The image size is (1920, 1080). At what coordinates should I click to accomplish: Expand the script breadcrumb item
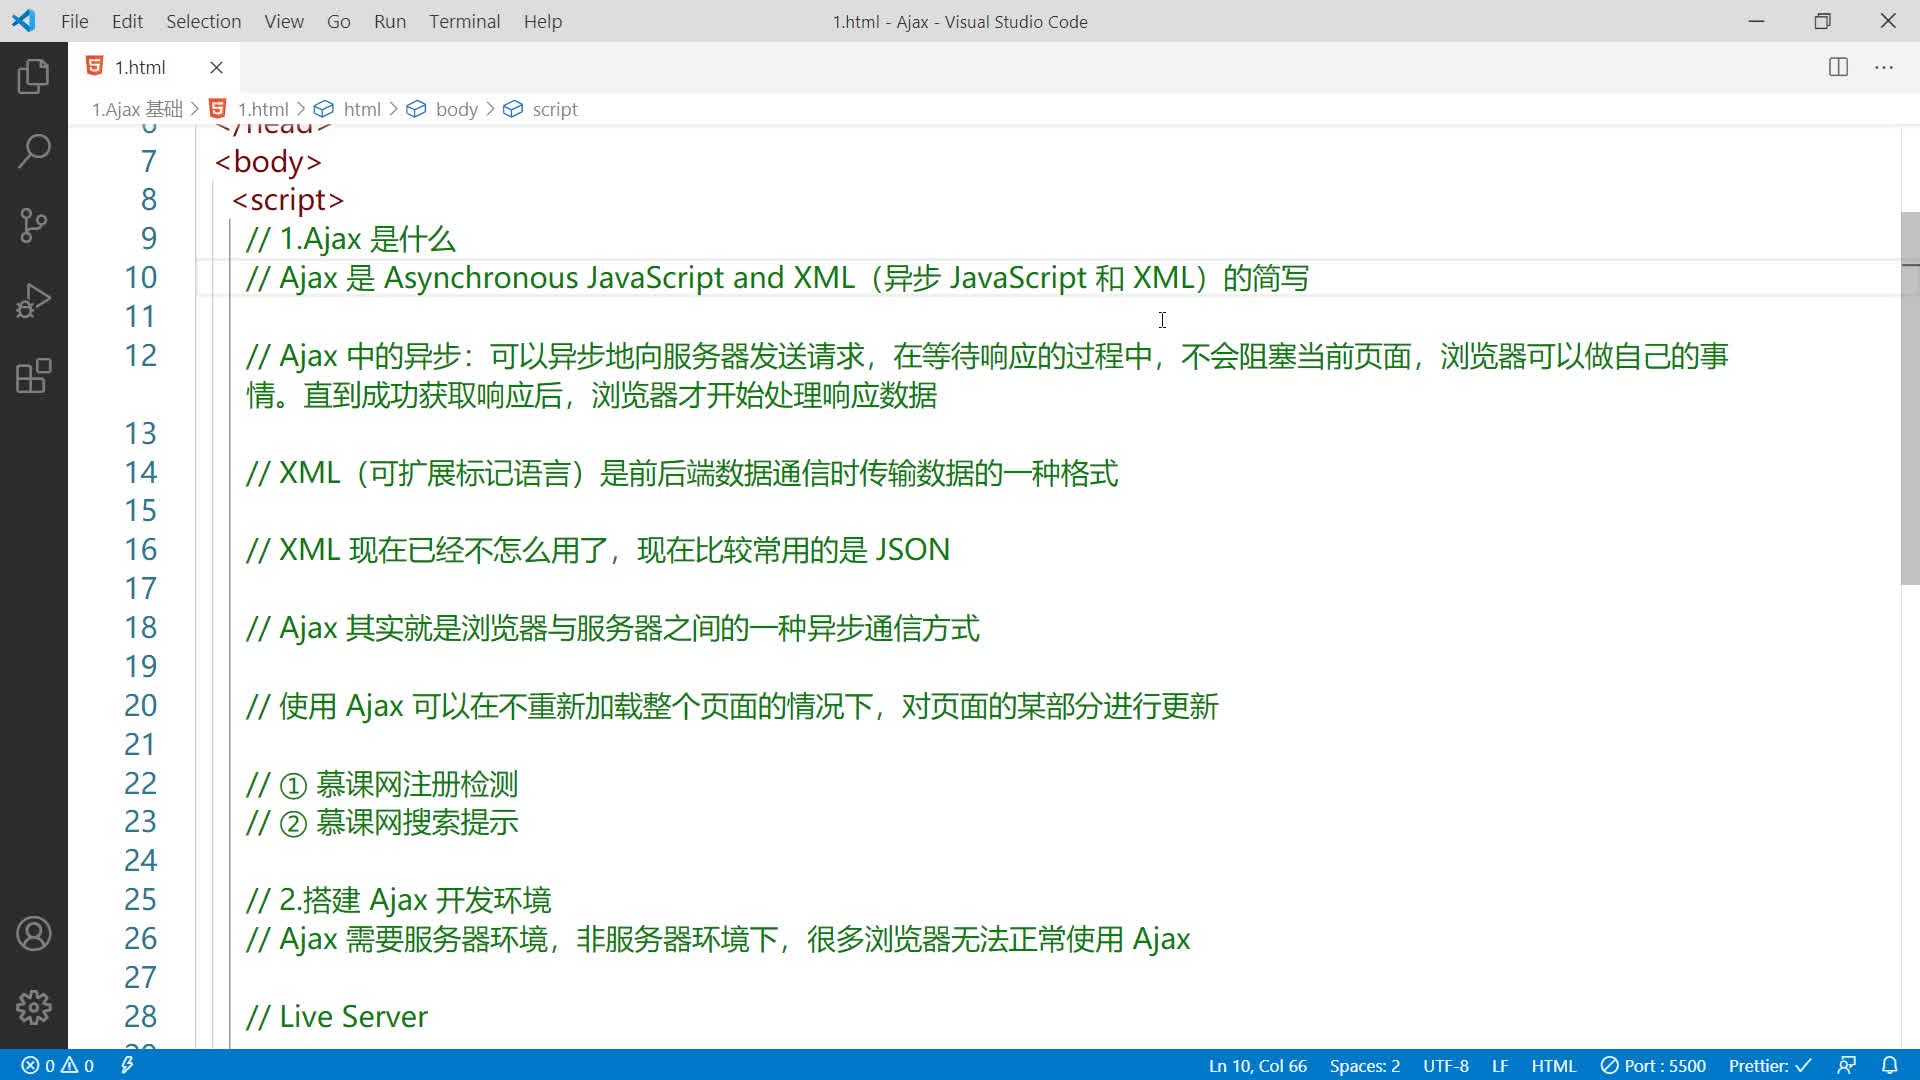(554, 109)
